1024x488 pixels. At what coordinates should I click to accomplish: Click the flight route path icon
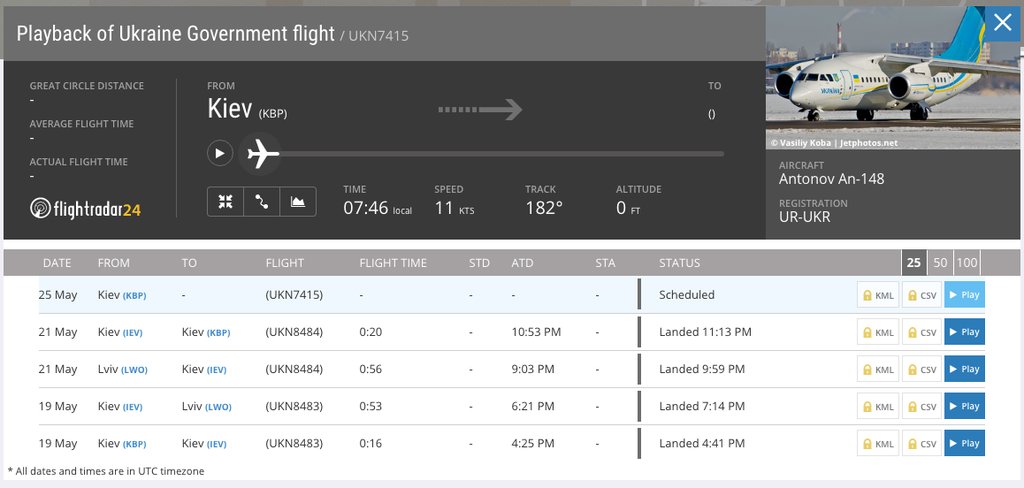tap(262, 202)
